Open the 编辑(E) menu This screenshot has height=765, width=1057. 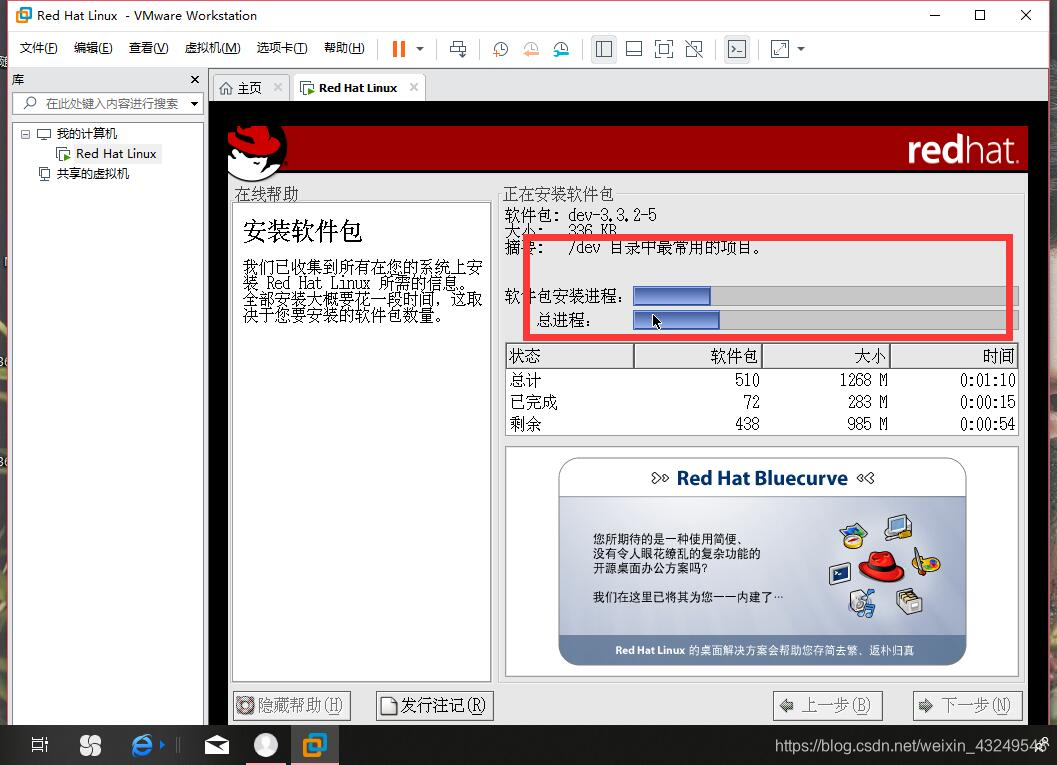[x=93, y=48]
